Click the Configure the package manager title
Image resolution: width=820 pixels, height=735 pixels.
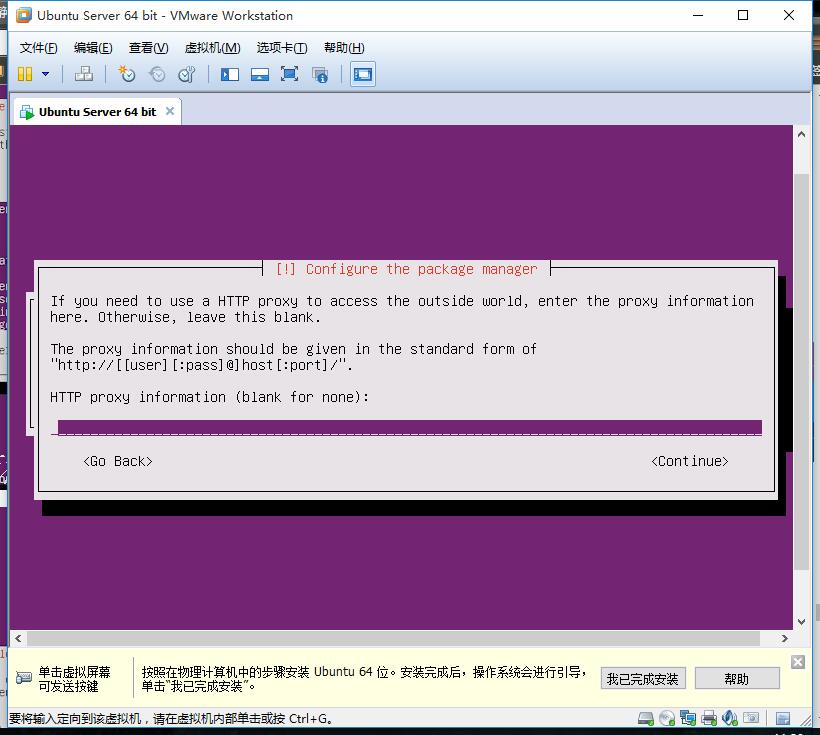pyautogui.click(x=407, y=269)
